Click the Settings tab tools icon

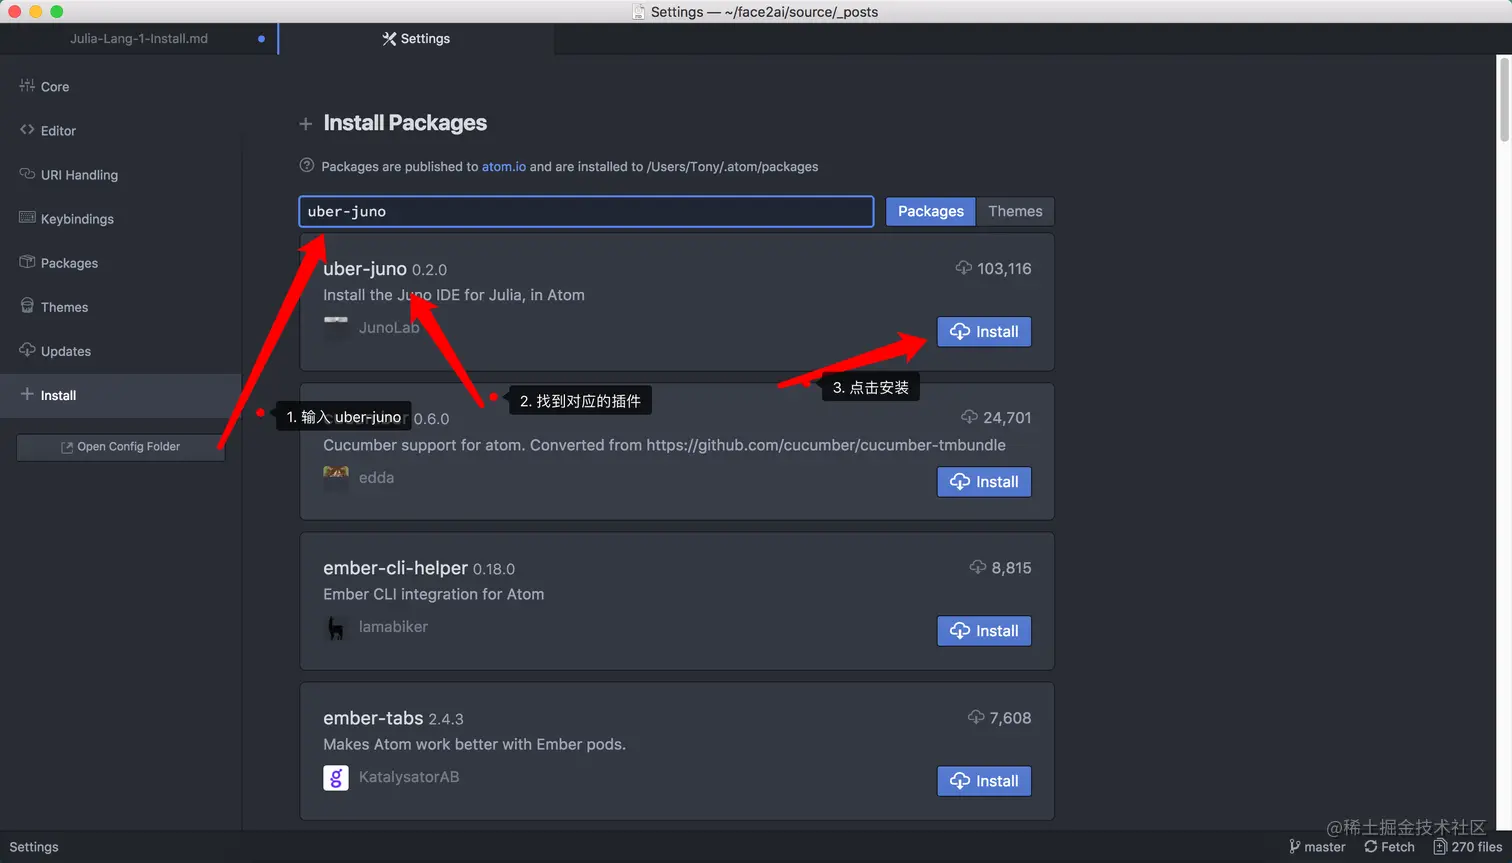pyautogui.click(x=389, y=39)
